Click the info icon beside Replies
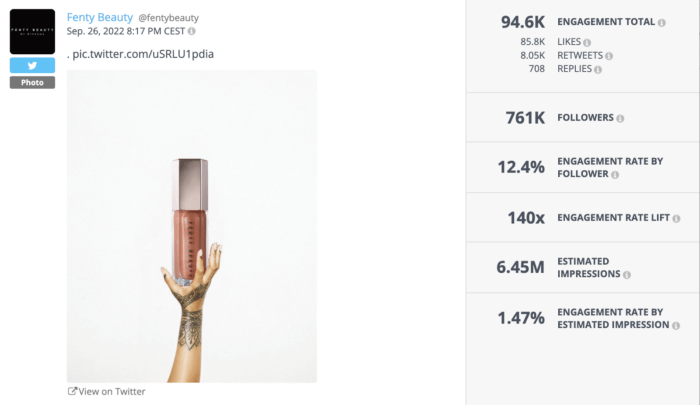The height and width of the screenshot is (405, 700). coord(598,70)
